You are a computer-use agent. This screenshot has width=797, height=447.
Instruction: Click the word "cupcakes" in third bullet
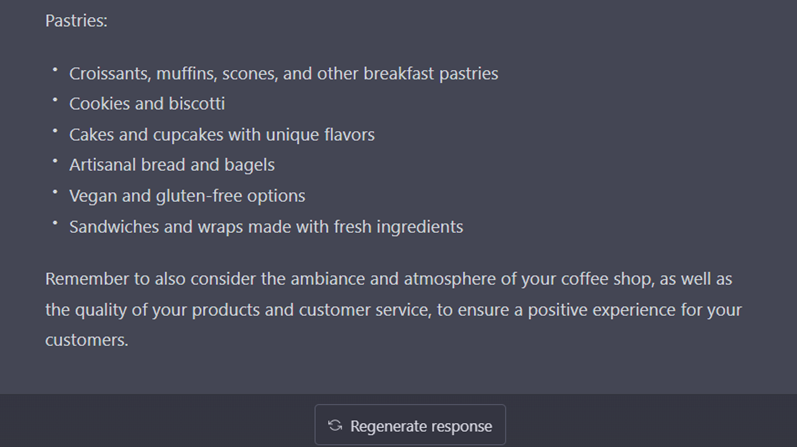195,135
